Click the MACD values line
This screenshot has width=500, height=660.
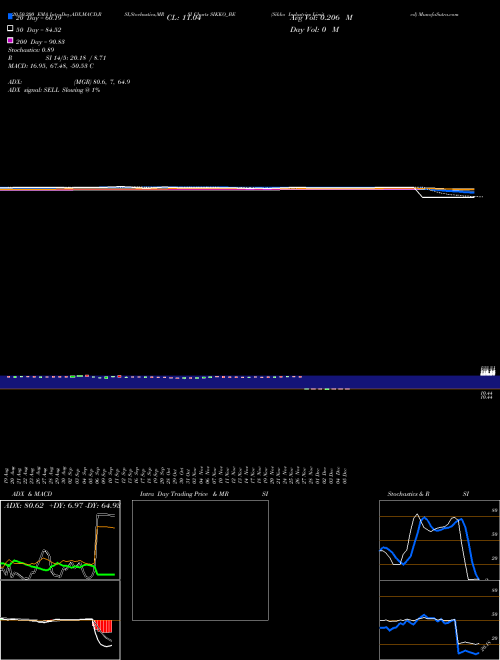click(x=51, y=66)
